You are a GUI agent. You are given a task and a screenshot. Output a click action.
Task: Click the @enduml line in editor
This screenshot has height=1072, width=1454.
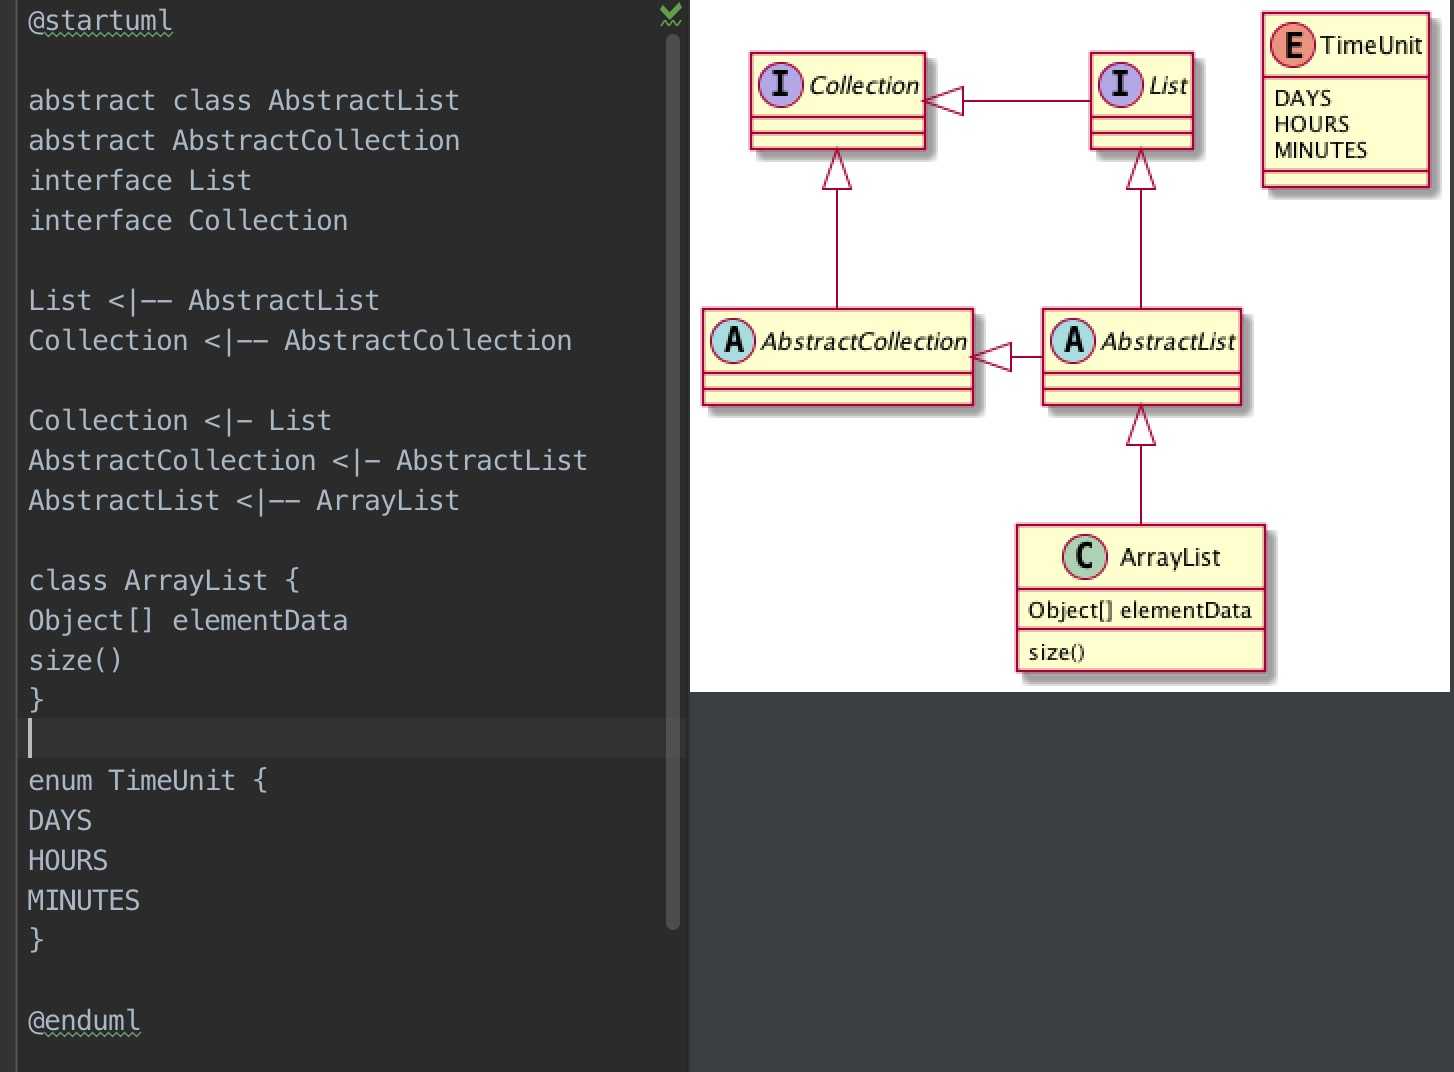(x=84, y=1021)
